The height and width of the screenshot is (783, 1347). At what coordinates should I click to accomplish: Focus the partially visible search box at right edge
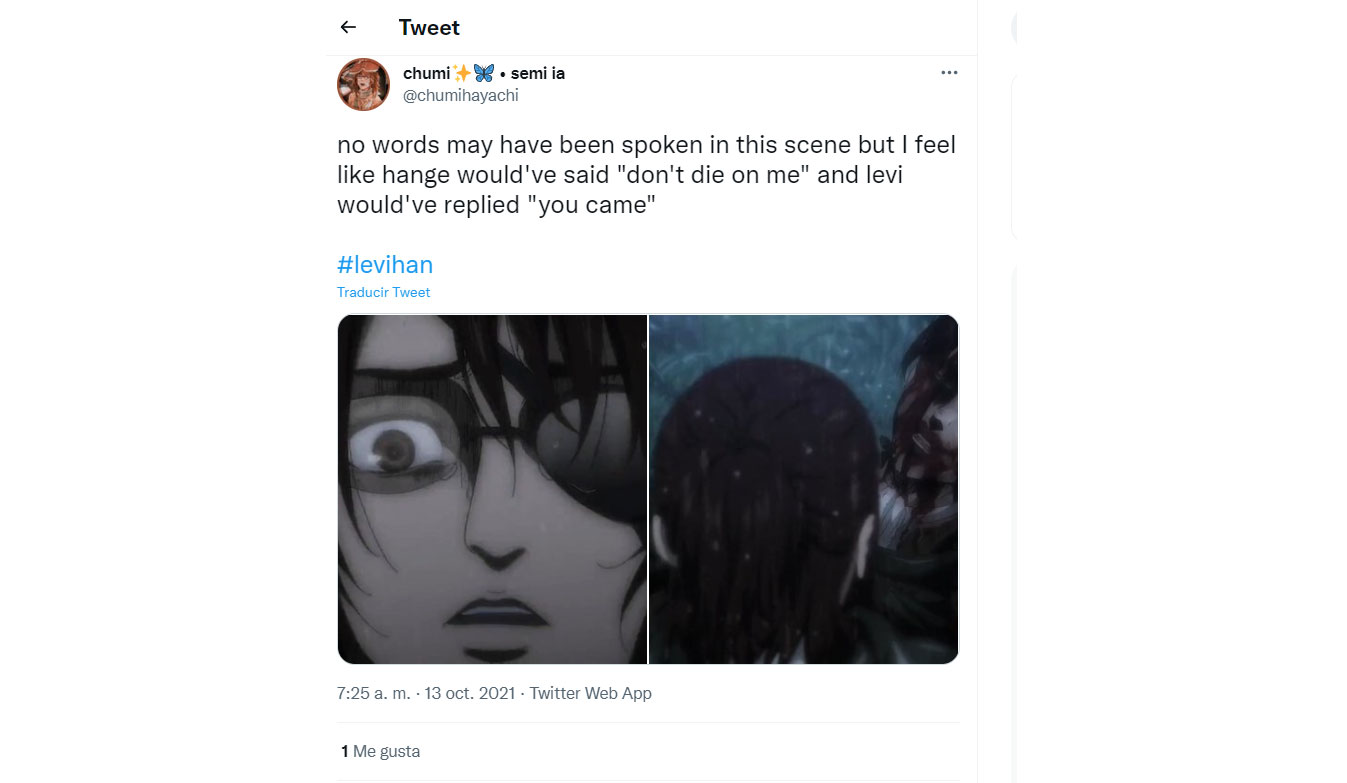(x=1014, y=27)
